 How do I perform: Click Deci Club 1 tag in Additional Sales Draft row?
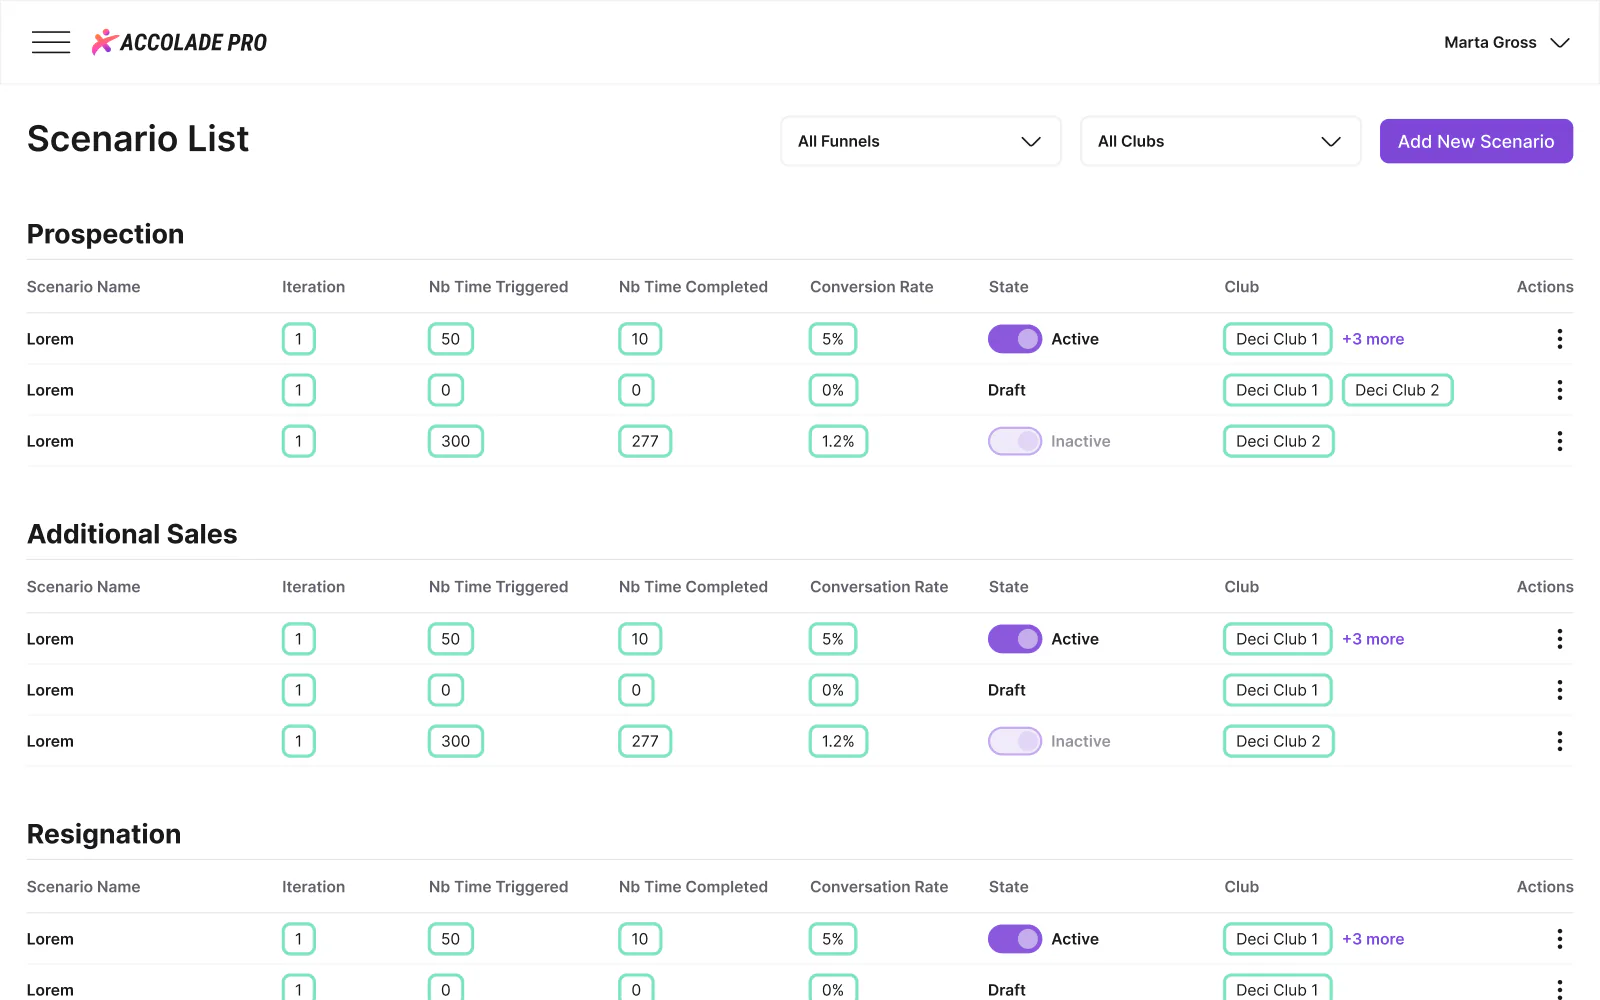pyautogui.click(x=1277, y=690)
